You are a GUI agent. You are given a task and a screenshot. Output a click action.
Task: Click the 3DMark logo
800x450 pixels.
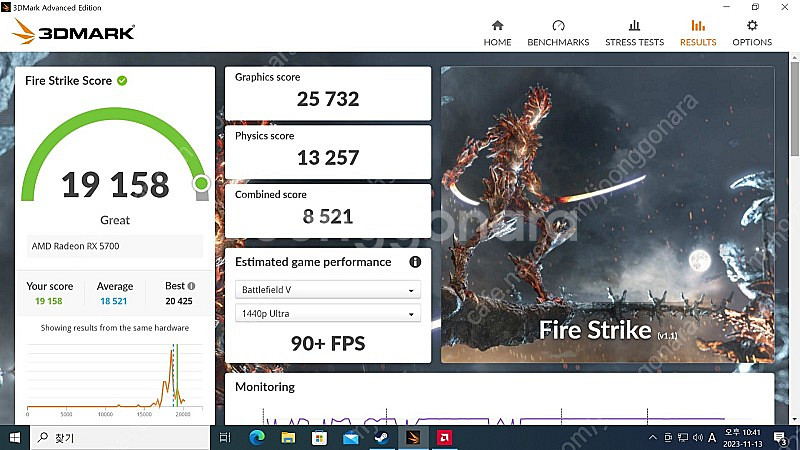[73, 32]
